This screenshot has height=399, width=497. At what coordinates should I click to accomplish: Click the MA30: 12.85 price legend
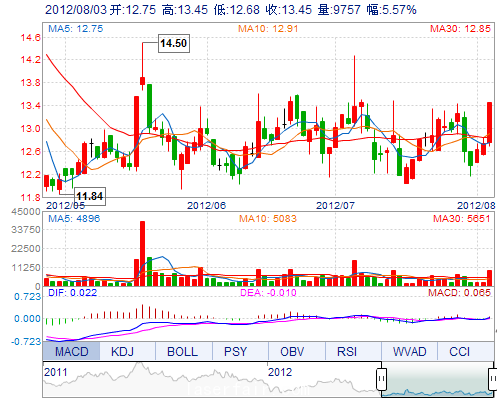point(460,29)
